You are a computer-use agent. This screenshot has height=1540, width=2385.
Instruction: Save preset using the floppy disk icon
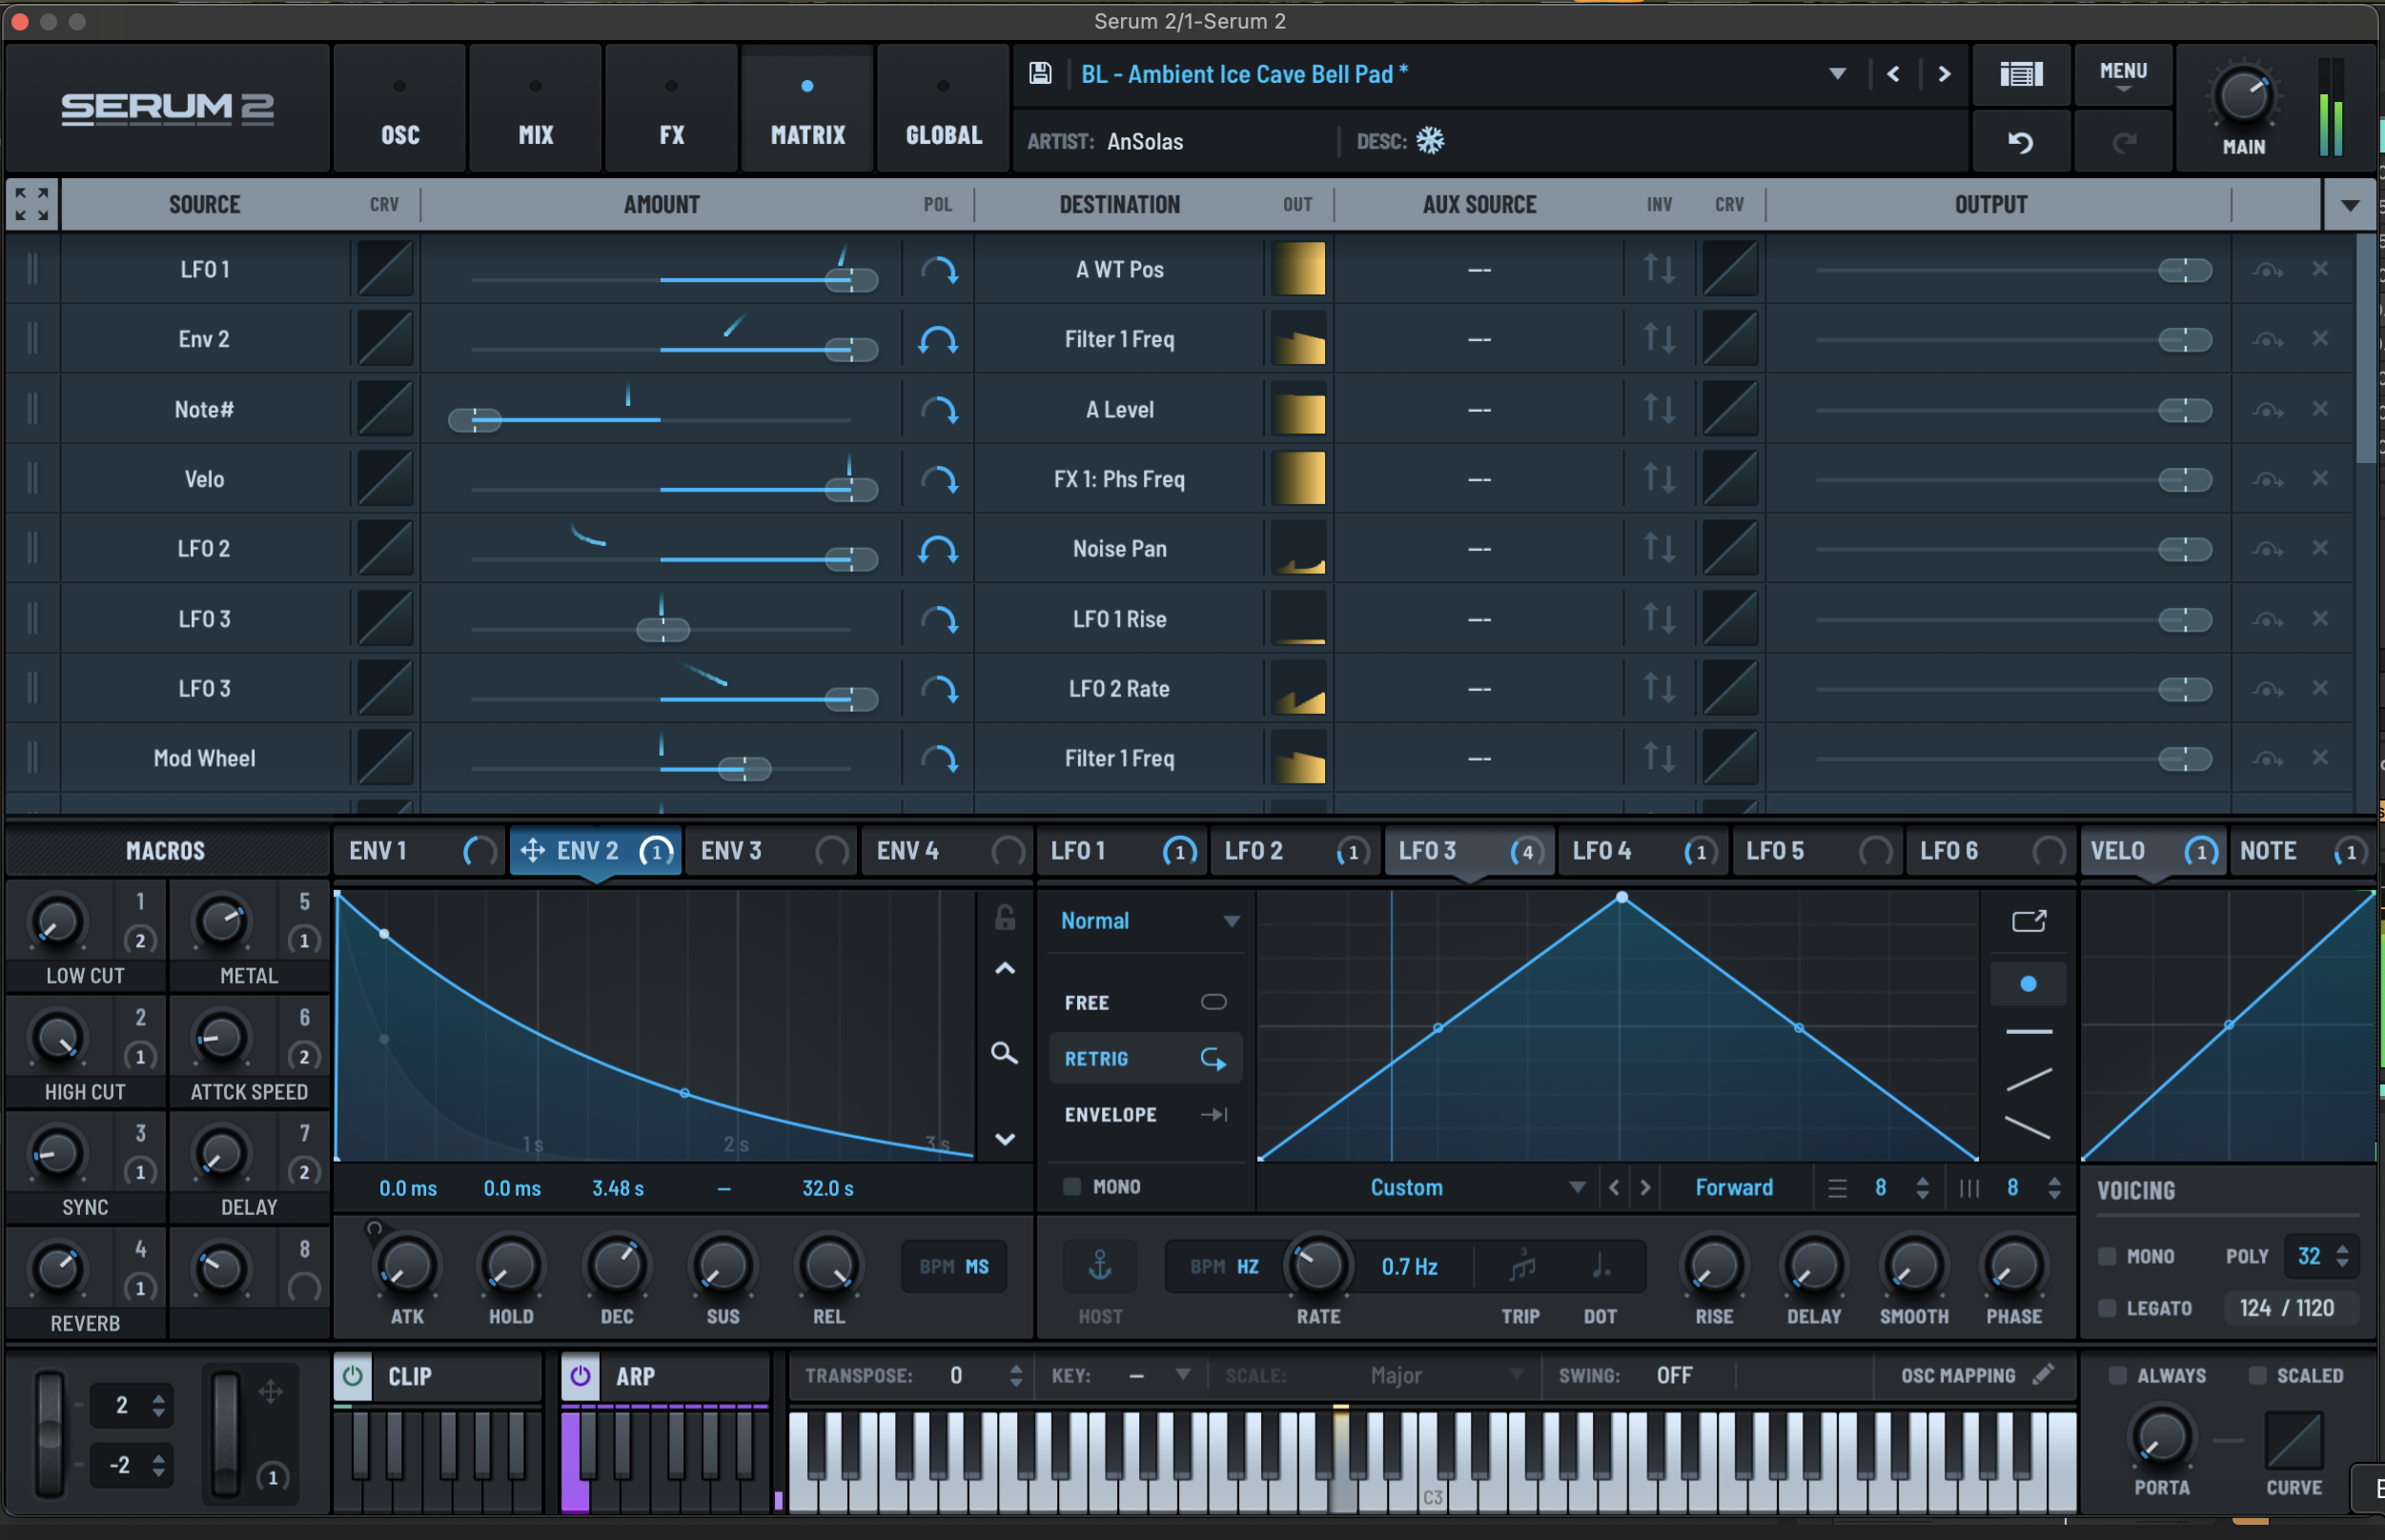1040,73
